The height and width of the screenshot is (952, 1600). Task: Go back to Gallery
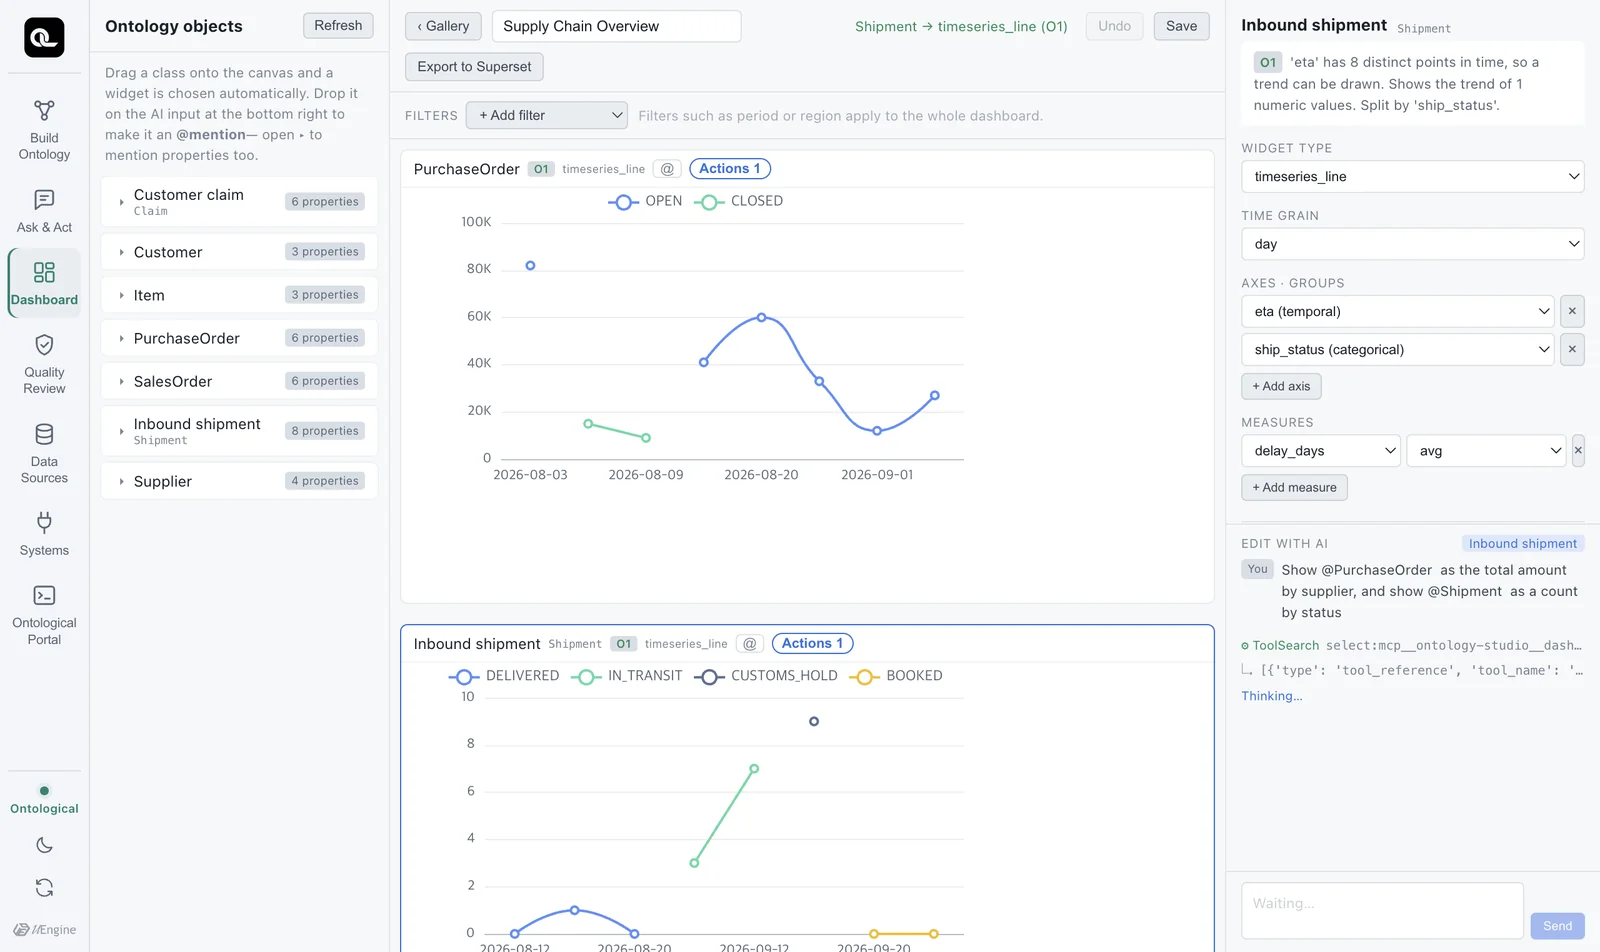tap(443, 26)
